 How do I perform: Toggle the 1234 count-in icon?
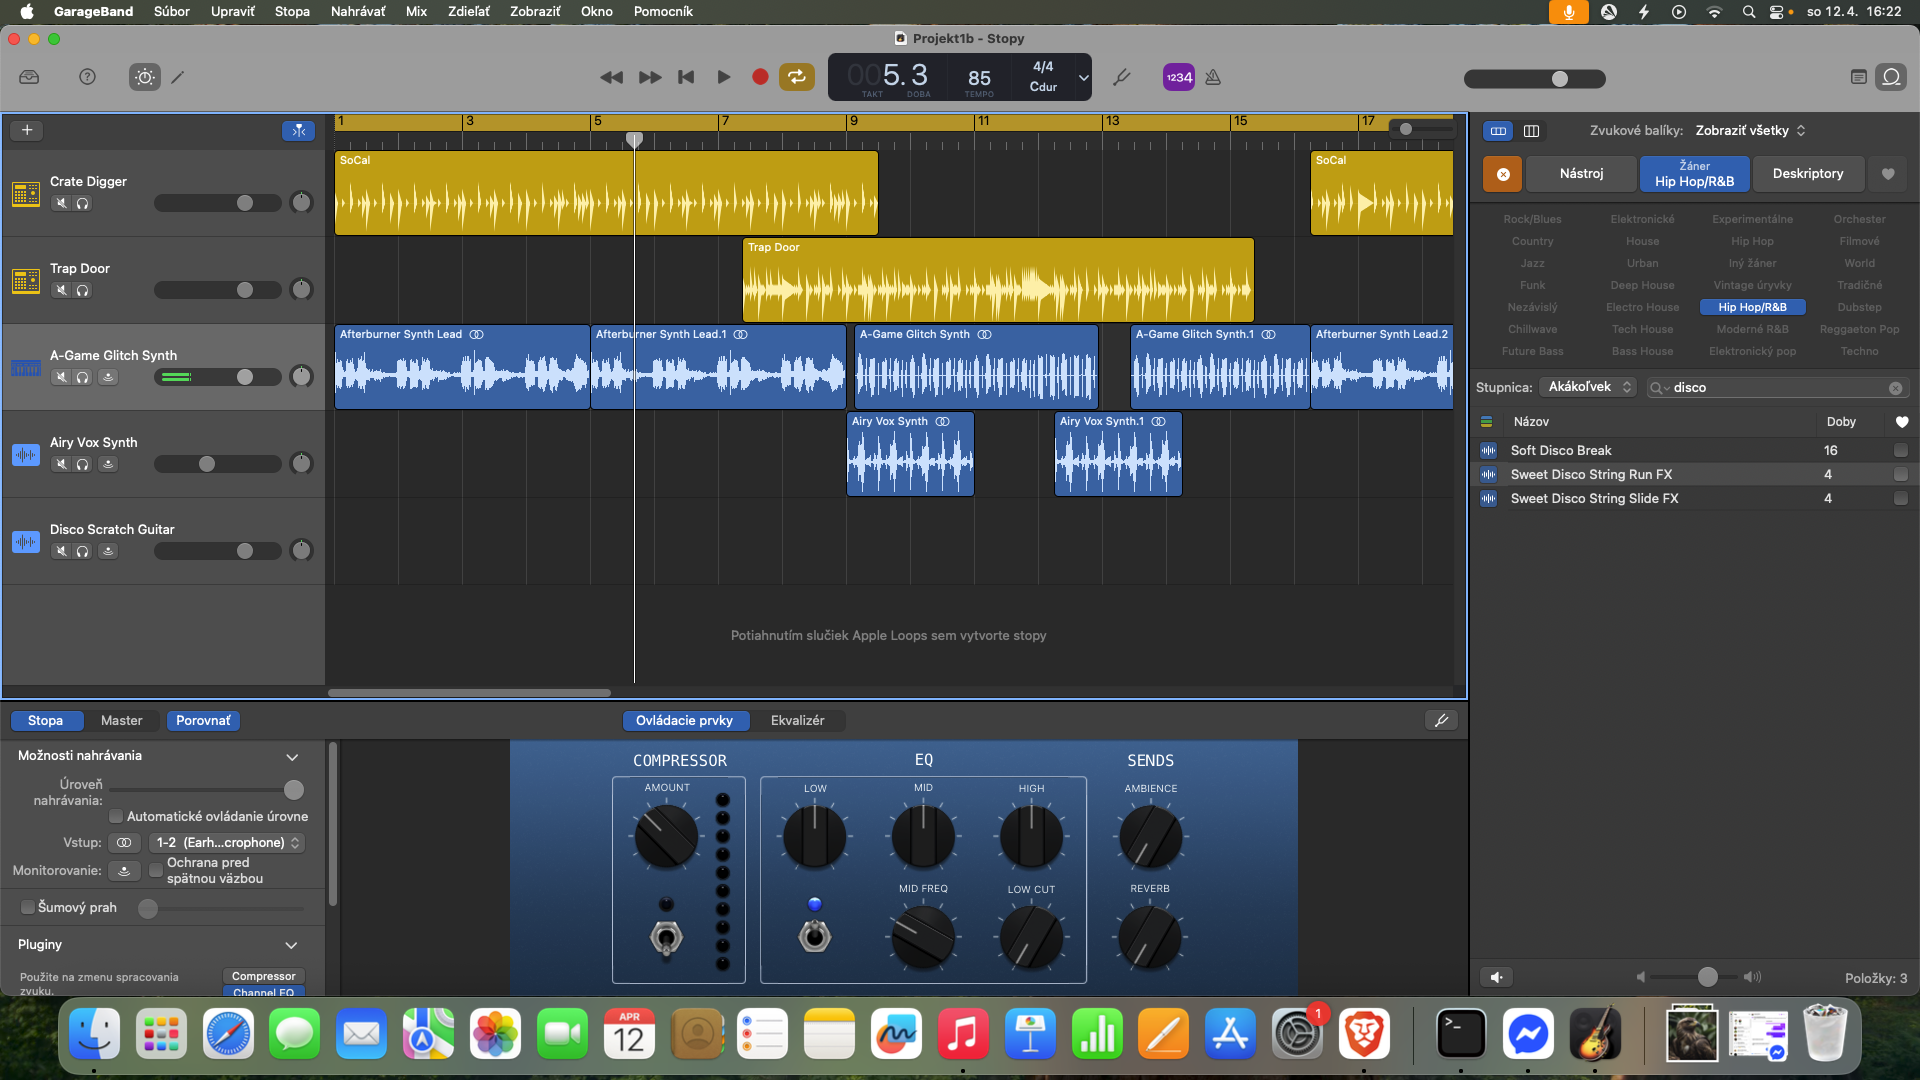click(1178, 76)
